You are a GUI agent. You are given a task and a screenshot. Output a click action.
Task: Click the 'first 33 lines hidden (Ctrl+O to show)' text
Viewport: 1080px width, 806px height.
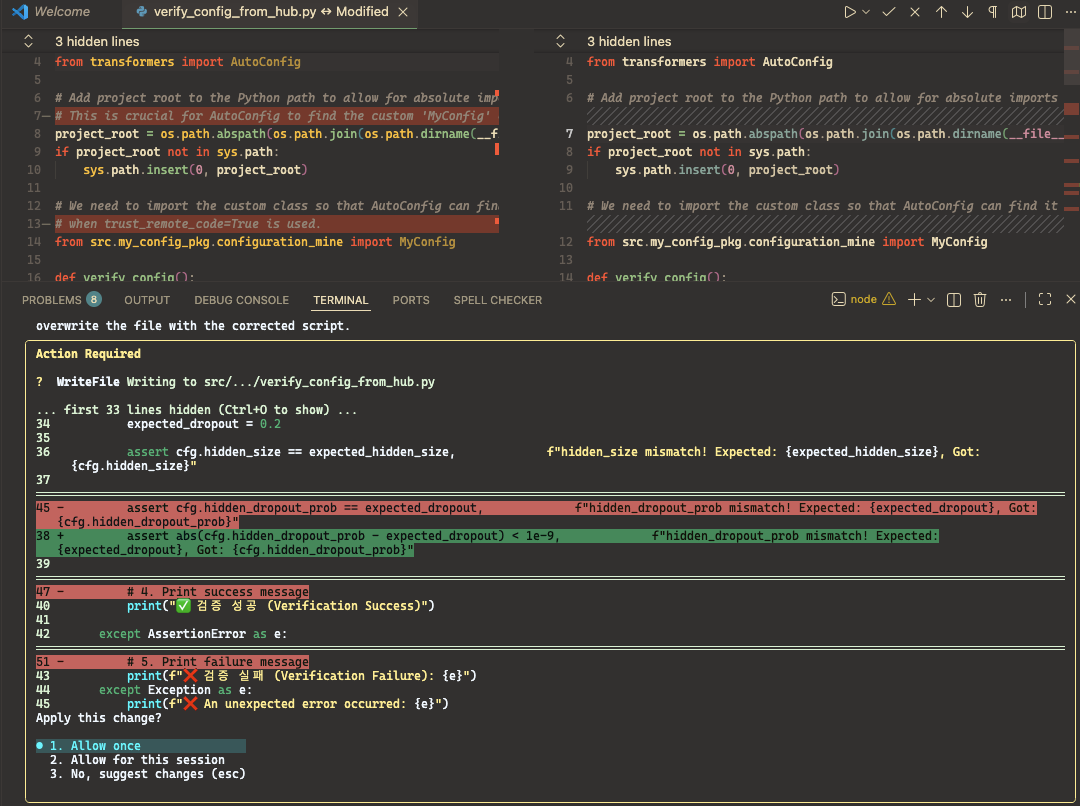pos(196,409)
